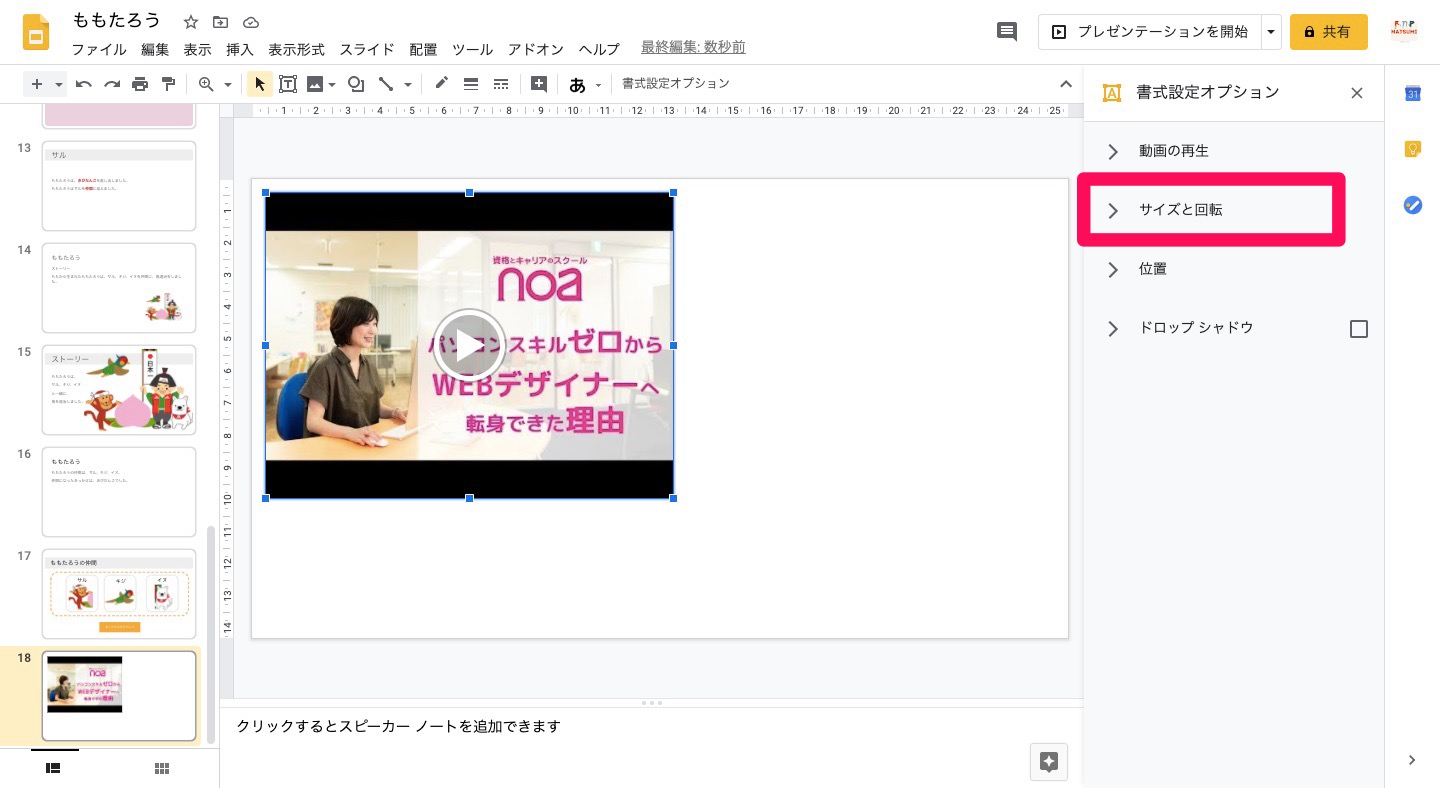Click the insert image icon
Viewport: 1440px width, 788px height.
coord(315,84)
